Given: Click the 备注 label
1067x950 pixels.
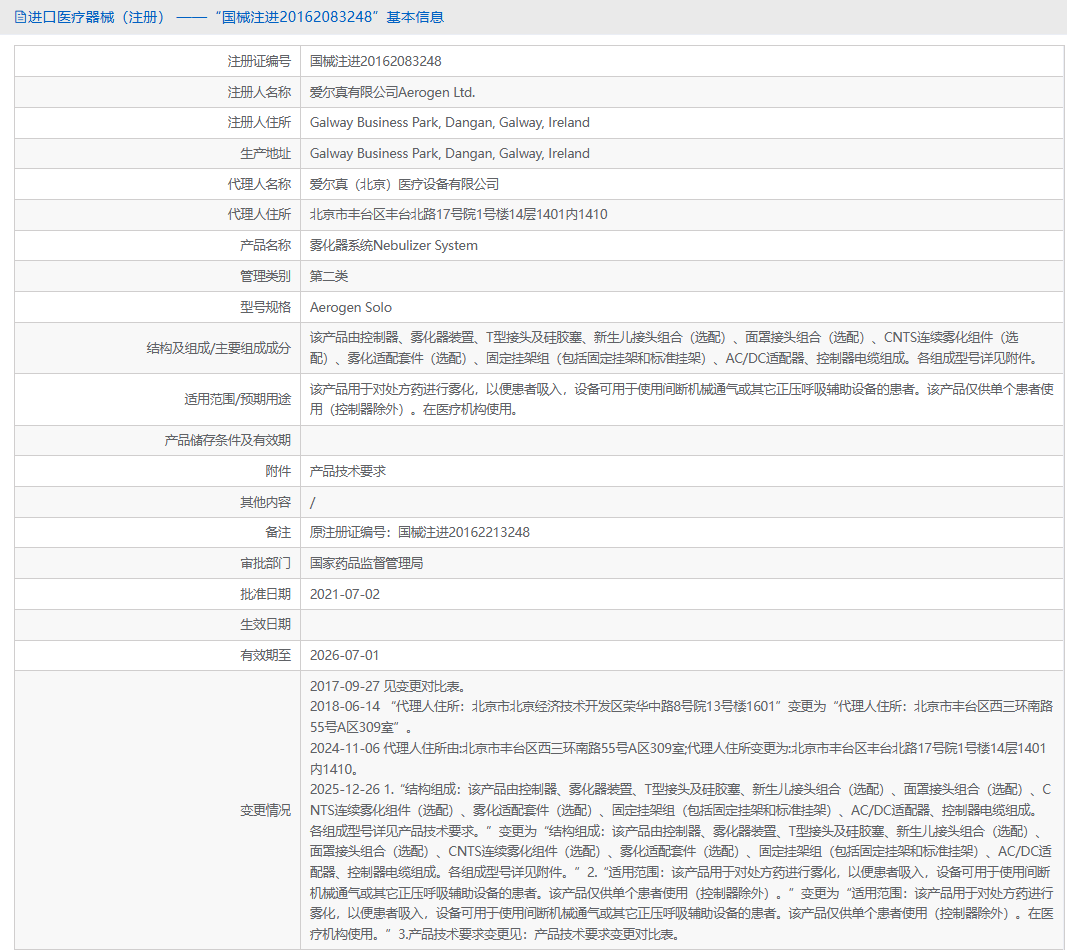Looking at the screenshot, I should [x=278, y=533].
